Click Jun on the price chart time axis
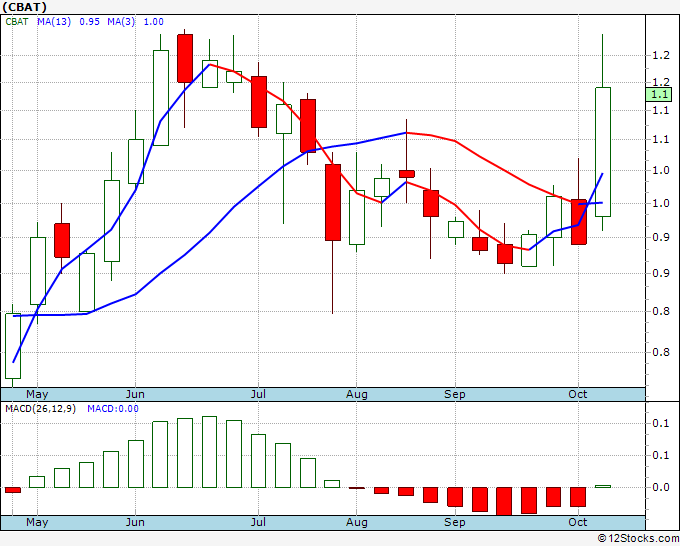Image resolution: width=680 pixels, height=546 pixels. (135, 394)
